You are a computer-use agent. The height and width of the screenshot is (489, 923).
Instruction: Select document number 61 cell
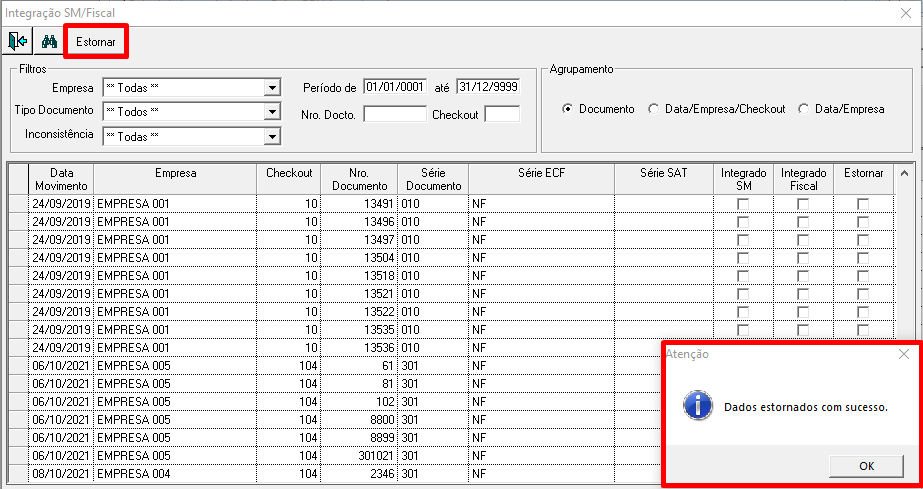point(359,366)
